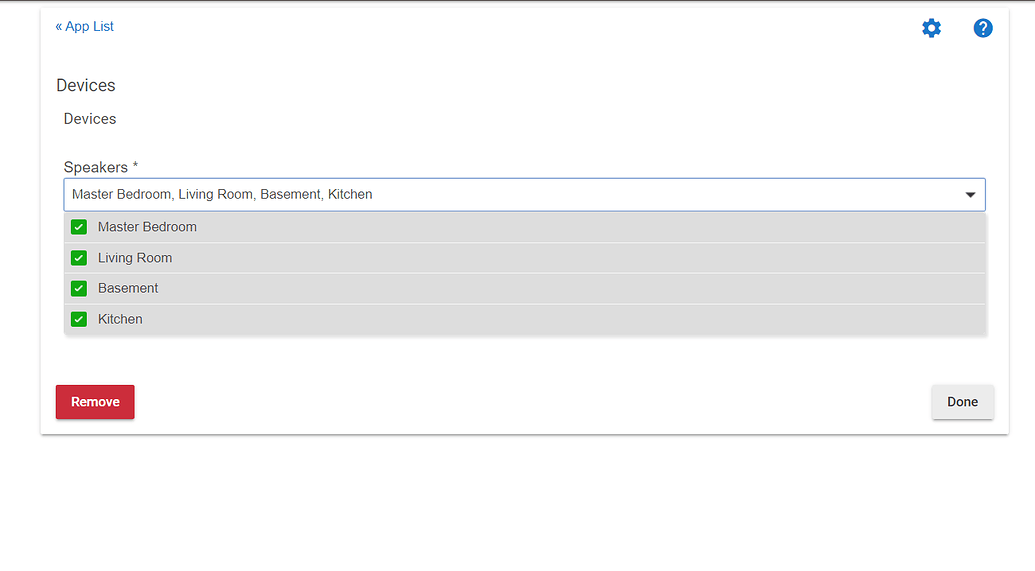The width and height of the screenshot is (1035, 571).
Task: Deselect the Kitchen speaker checkbox
Action: [79, 320]
